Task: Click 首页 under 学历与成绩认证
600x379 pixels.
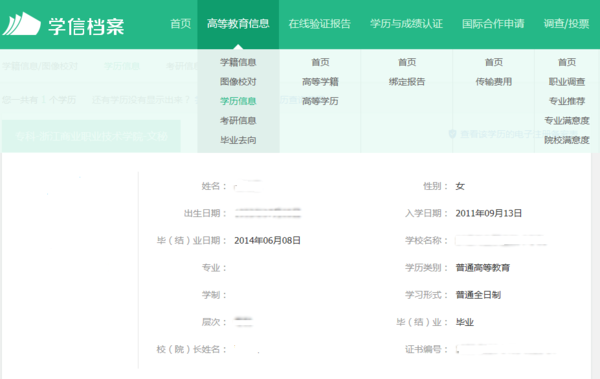Action: coord(407,62)
